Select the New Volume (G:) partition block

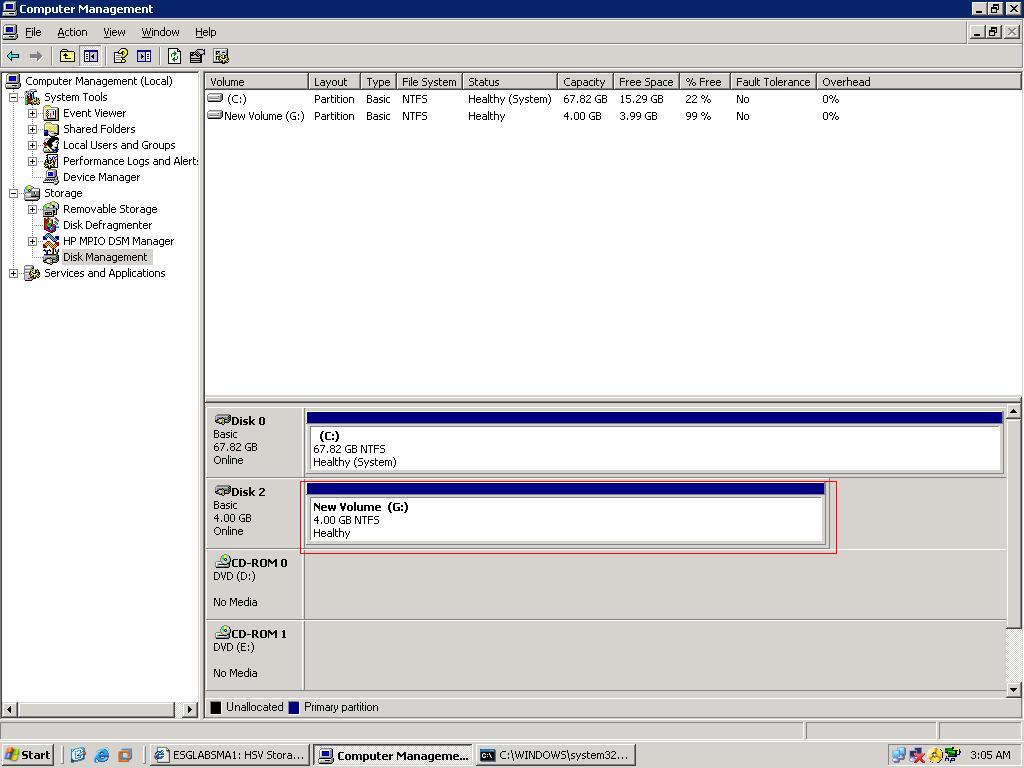pyautogui.click(x=566, y=513)
